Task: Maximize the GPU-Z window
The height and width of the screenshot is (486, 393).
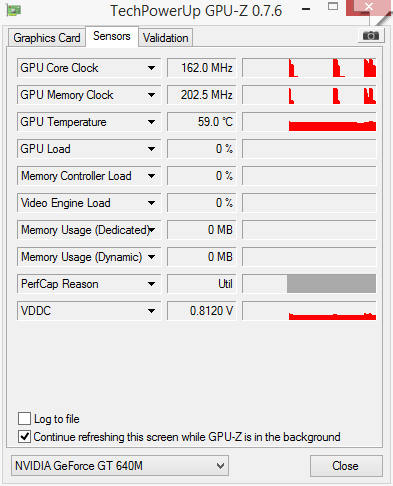Action: 333,6
